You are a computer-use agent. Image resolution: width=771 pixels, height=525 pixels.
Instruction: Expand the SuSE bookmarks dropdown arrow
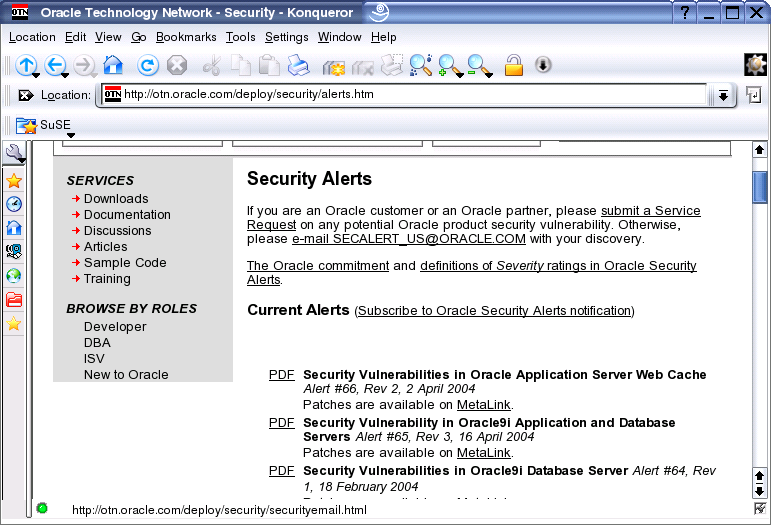click(x=71, y=135)
